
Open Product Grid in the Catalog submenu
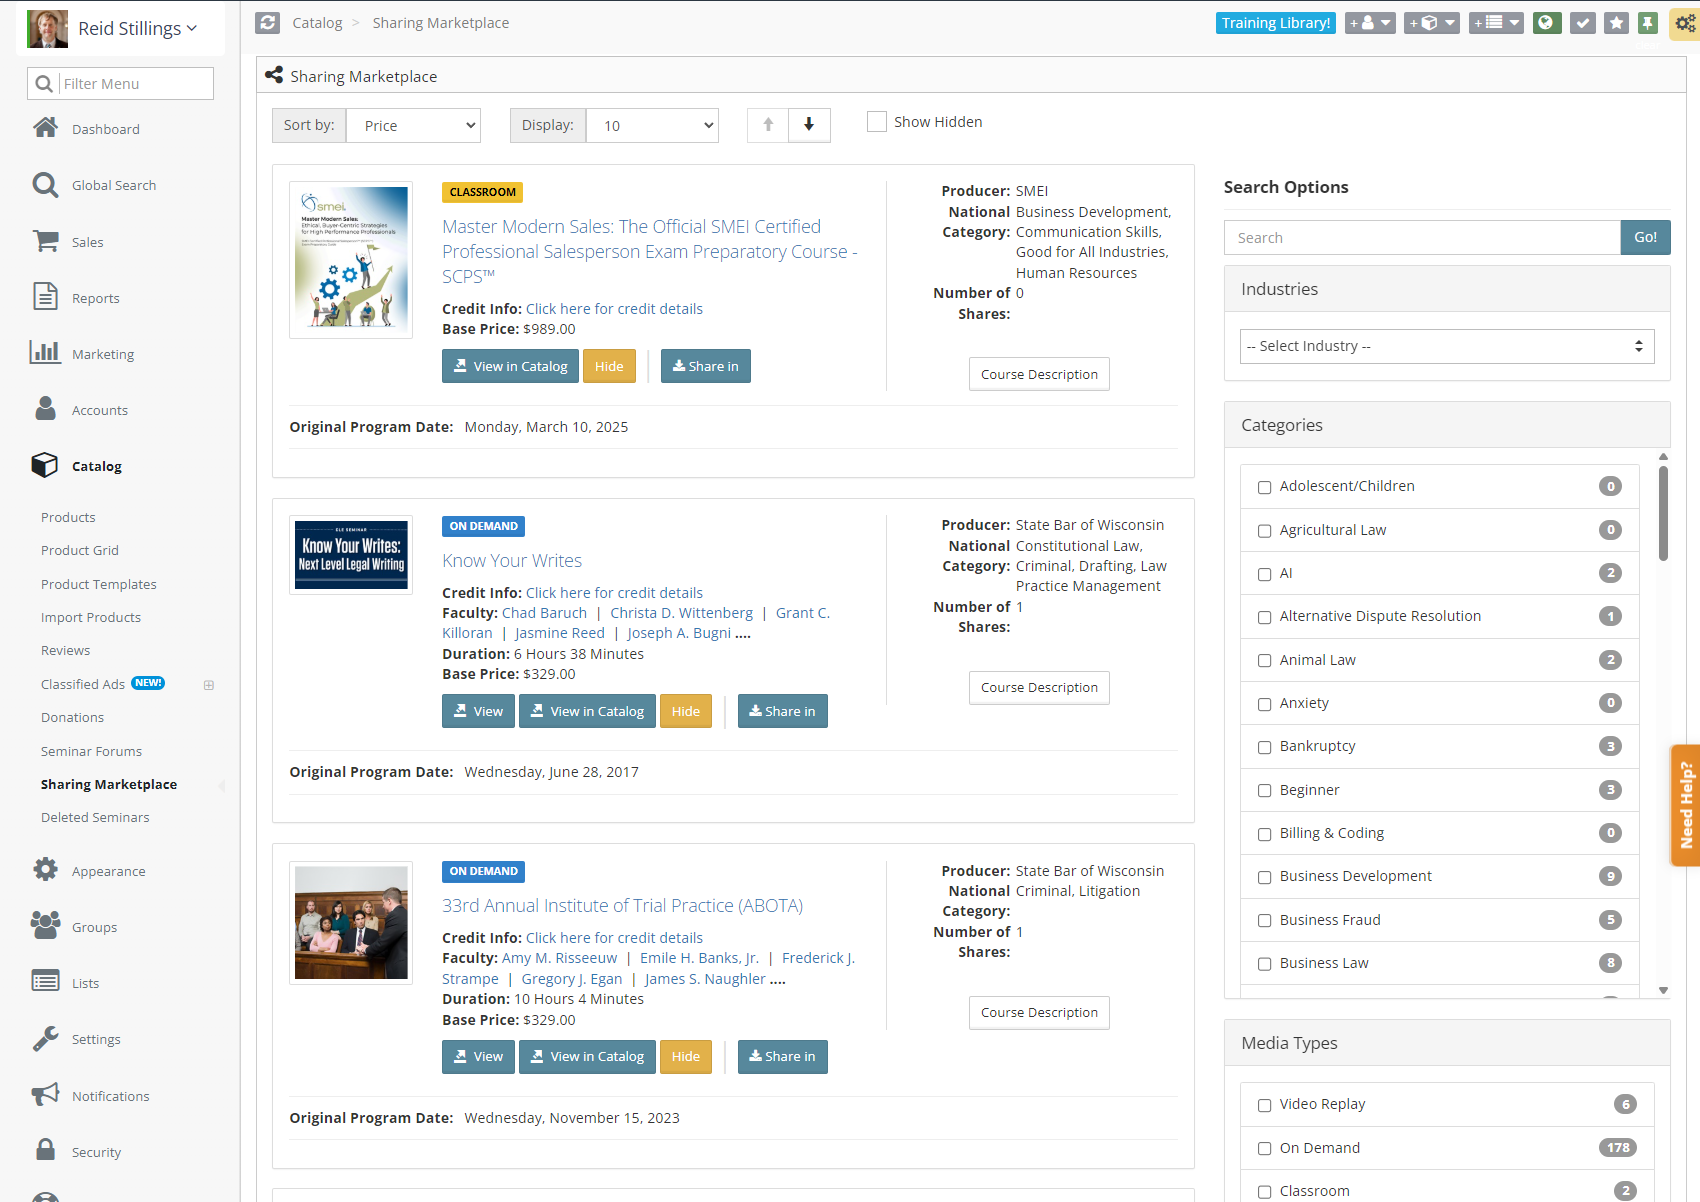pos(80,551)
